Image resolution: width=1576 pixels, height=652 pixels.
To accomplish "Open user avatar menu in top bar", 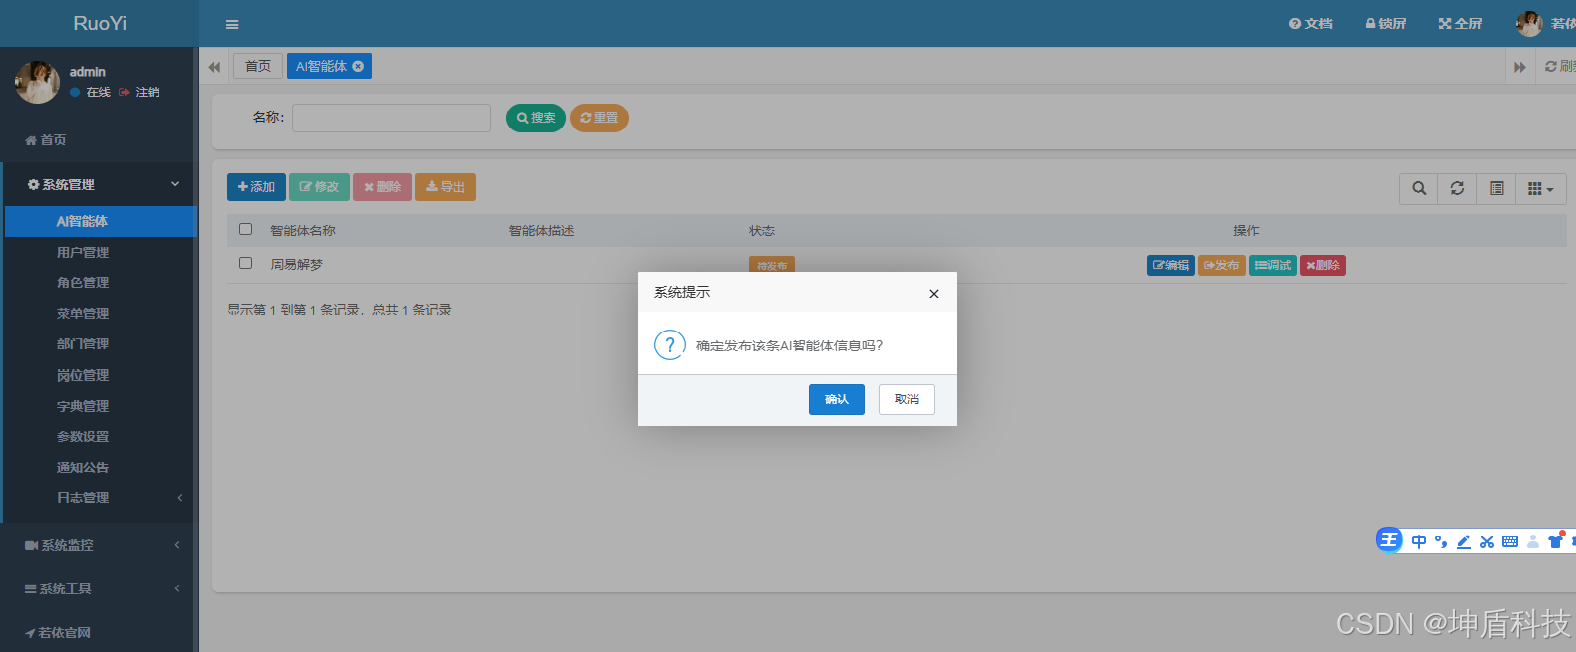I will coord(1529,24).
